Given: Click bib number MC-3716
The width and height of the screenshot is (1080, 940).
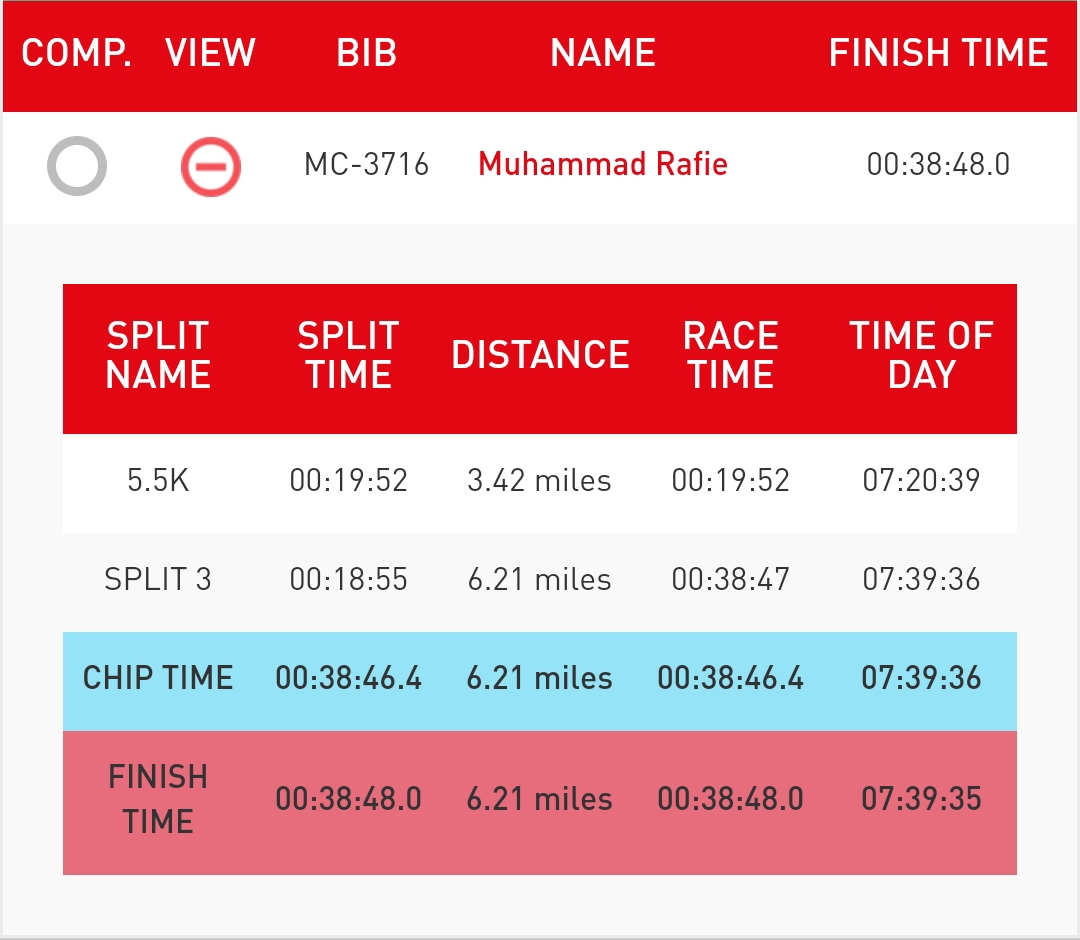Looking at the screenshot, I should [366, 165].
